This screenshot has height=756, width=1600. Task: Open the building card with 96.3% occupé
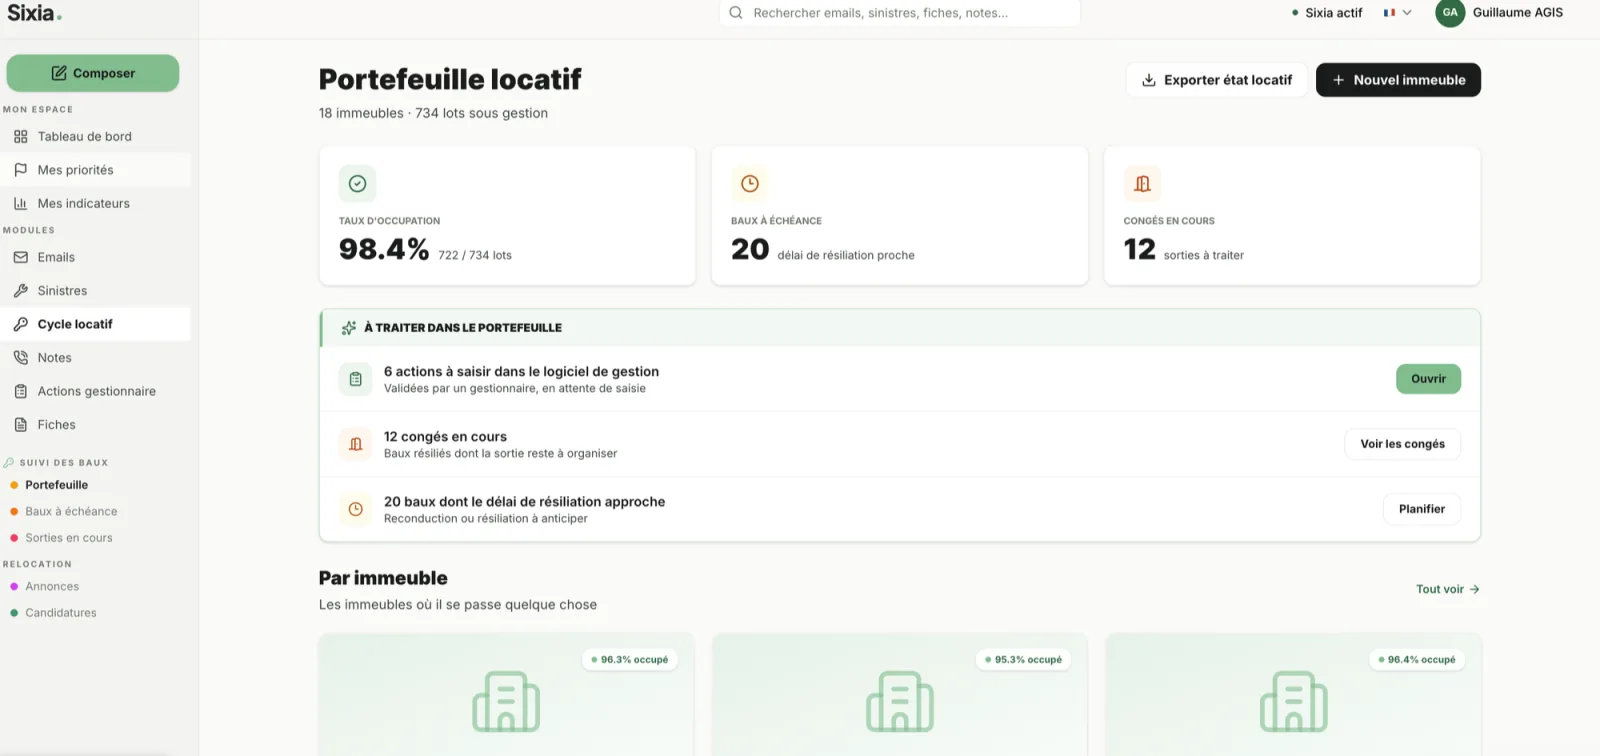pyautogui.click(x=506, y=695)
